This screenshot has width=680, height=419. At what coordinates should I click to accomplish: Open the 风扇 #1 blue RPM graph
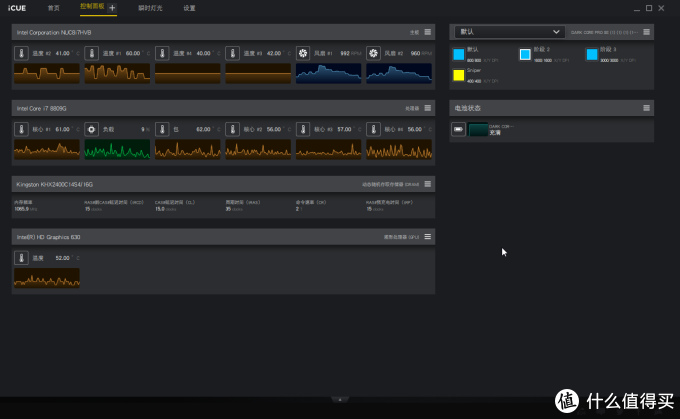(329, 73)
